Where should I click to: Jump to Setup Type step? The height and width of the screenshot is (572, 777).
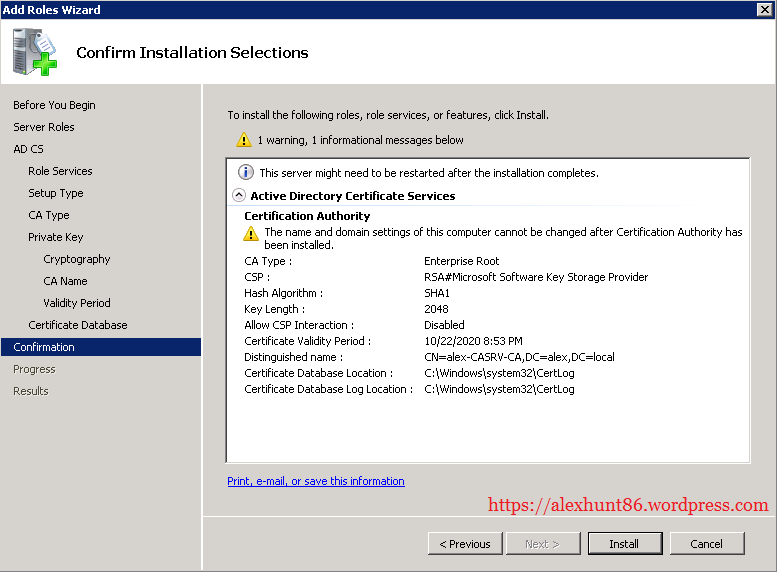pyautogui.click(x=56, y=193)
